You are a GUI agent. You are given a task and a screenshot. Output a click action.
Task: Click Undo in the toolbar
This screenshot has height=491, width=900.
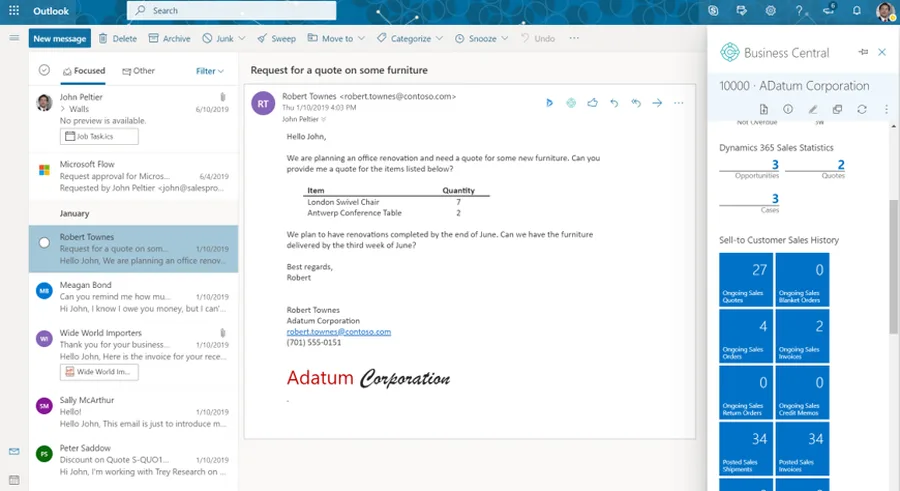click(538, 38)
